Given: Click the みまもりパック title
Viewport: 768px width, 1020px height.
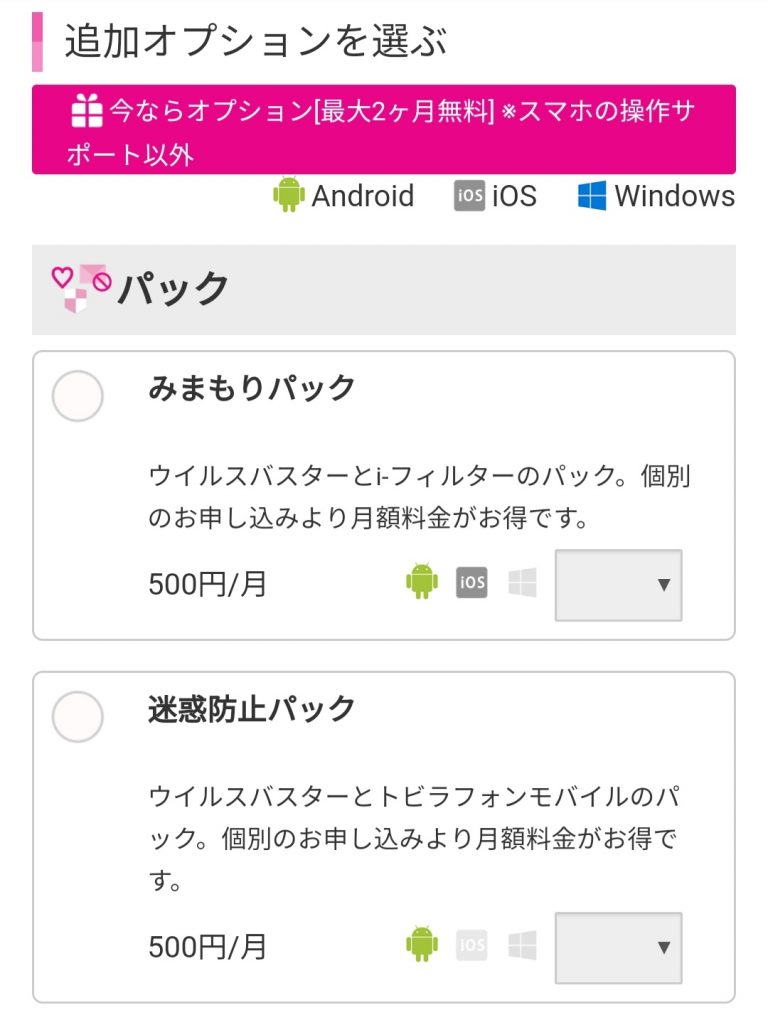Looking at the screenshot, I should pos(252,388).
